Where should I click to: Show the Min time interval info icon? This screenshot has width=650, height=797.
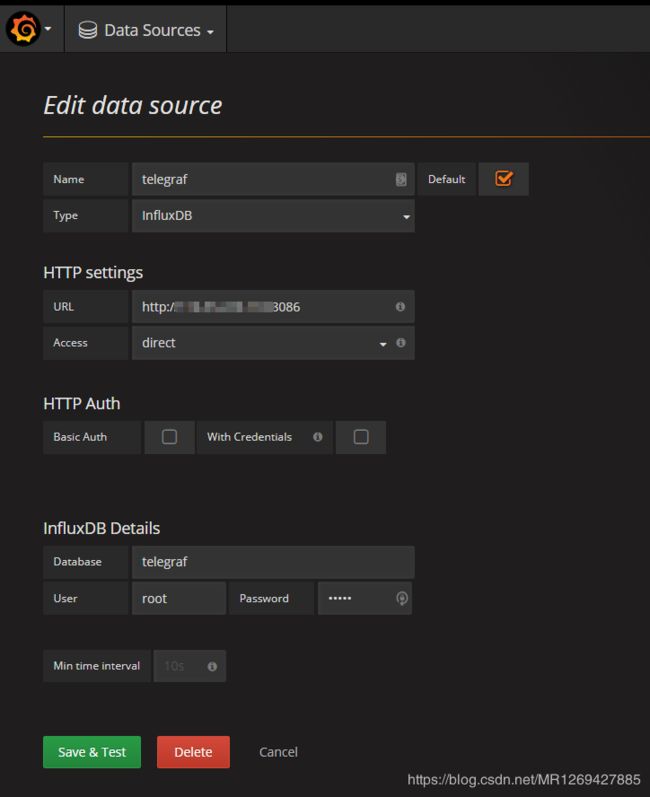click(212, 666)
